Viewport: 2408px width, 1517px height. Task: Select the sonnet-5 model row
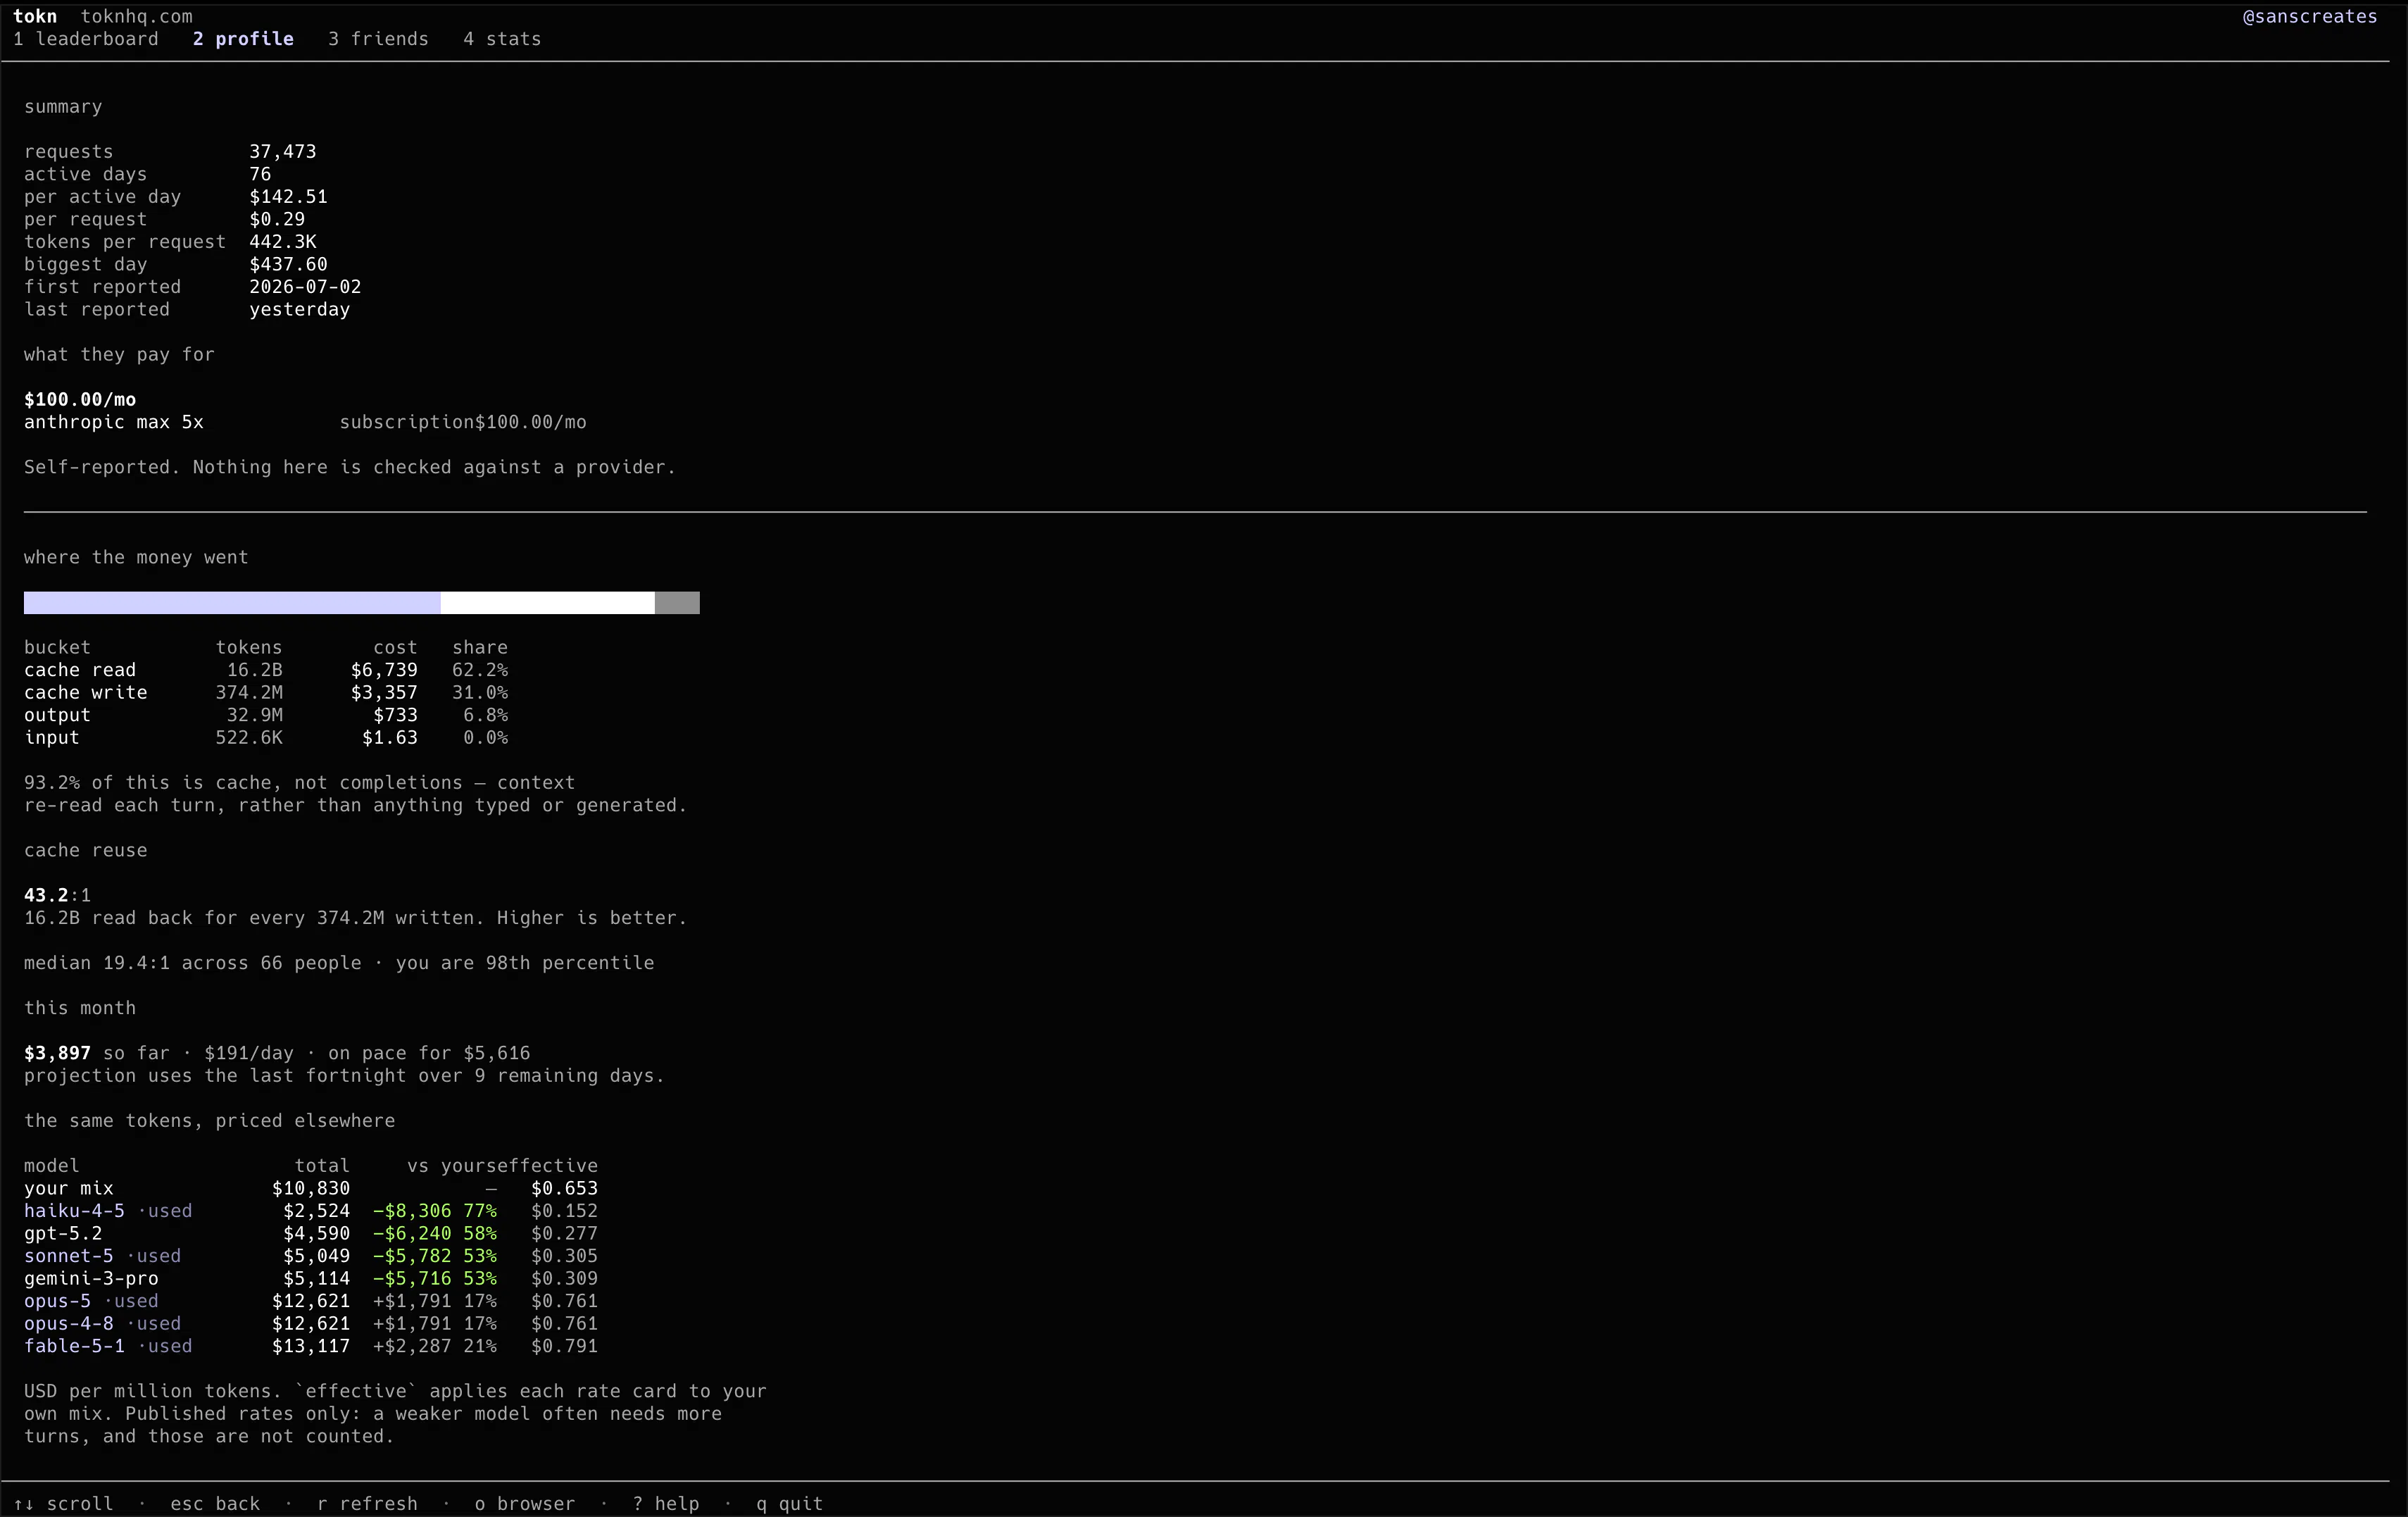(311, 1255)
